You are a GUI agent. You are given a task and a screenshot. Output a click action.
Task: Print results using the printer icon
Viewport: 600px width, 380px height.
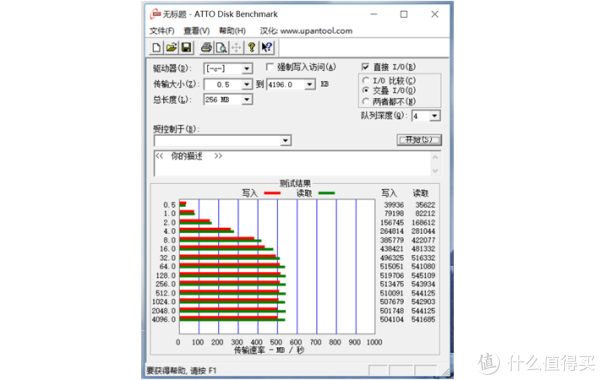point(206,47)
